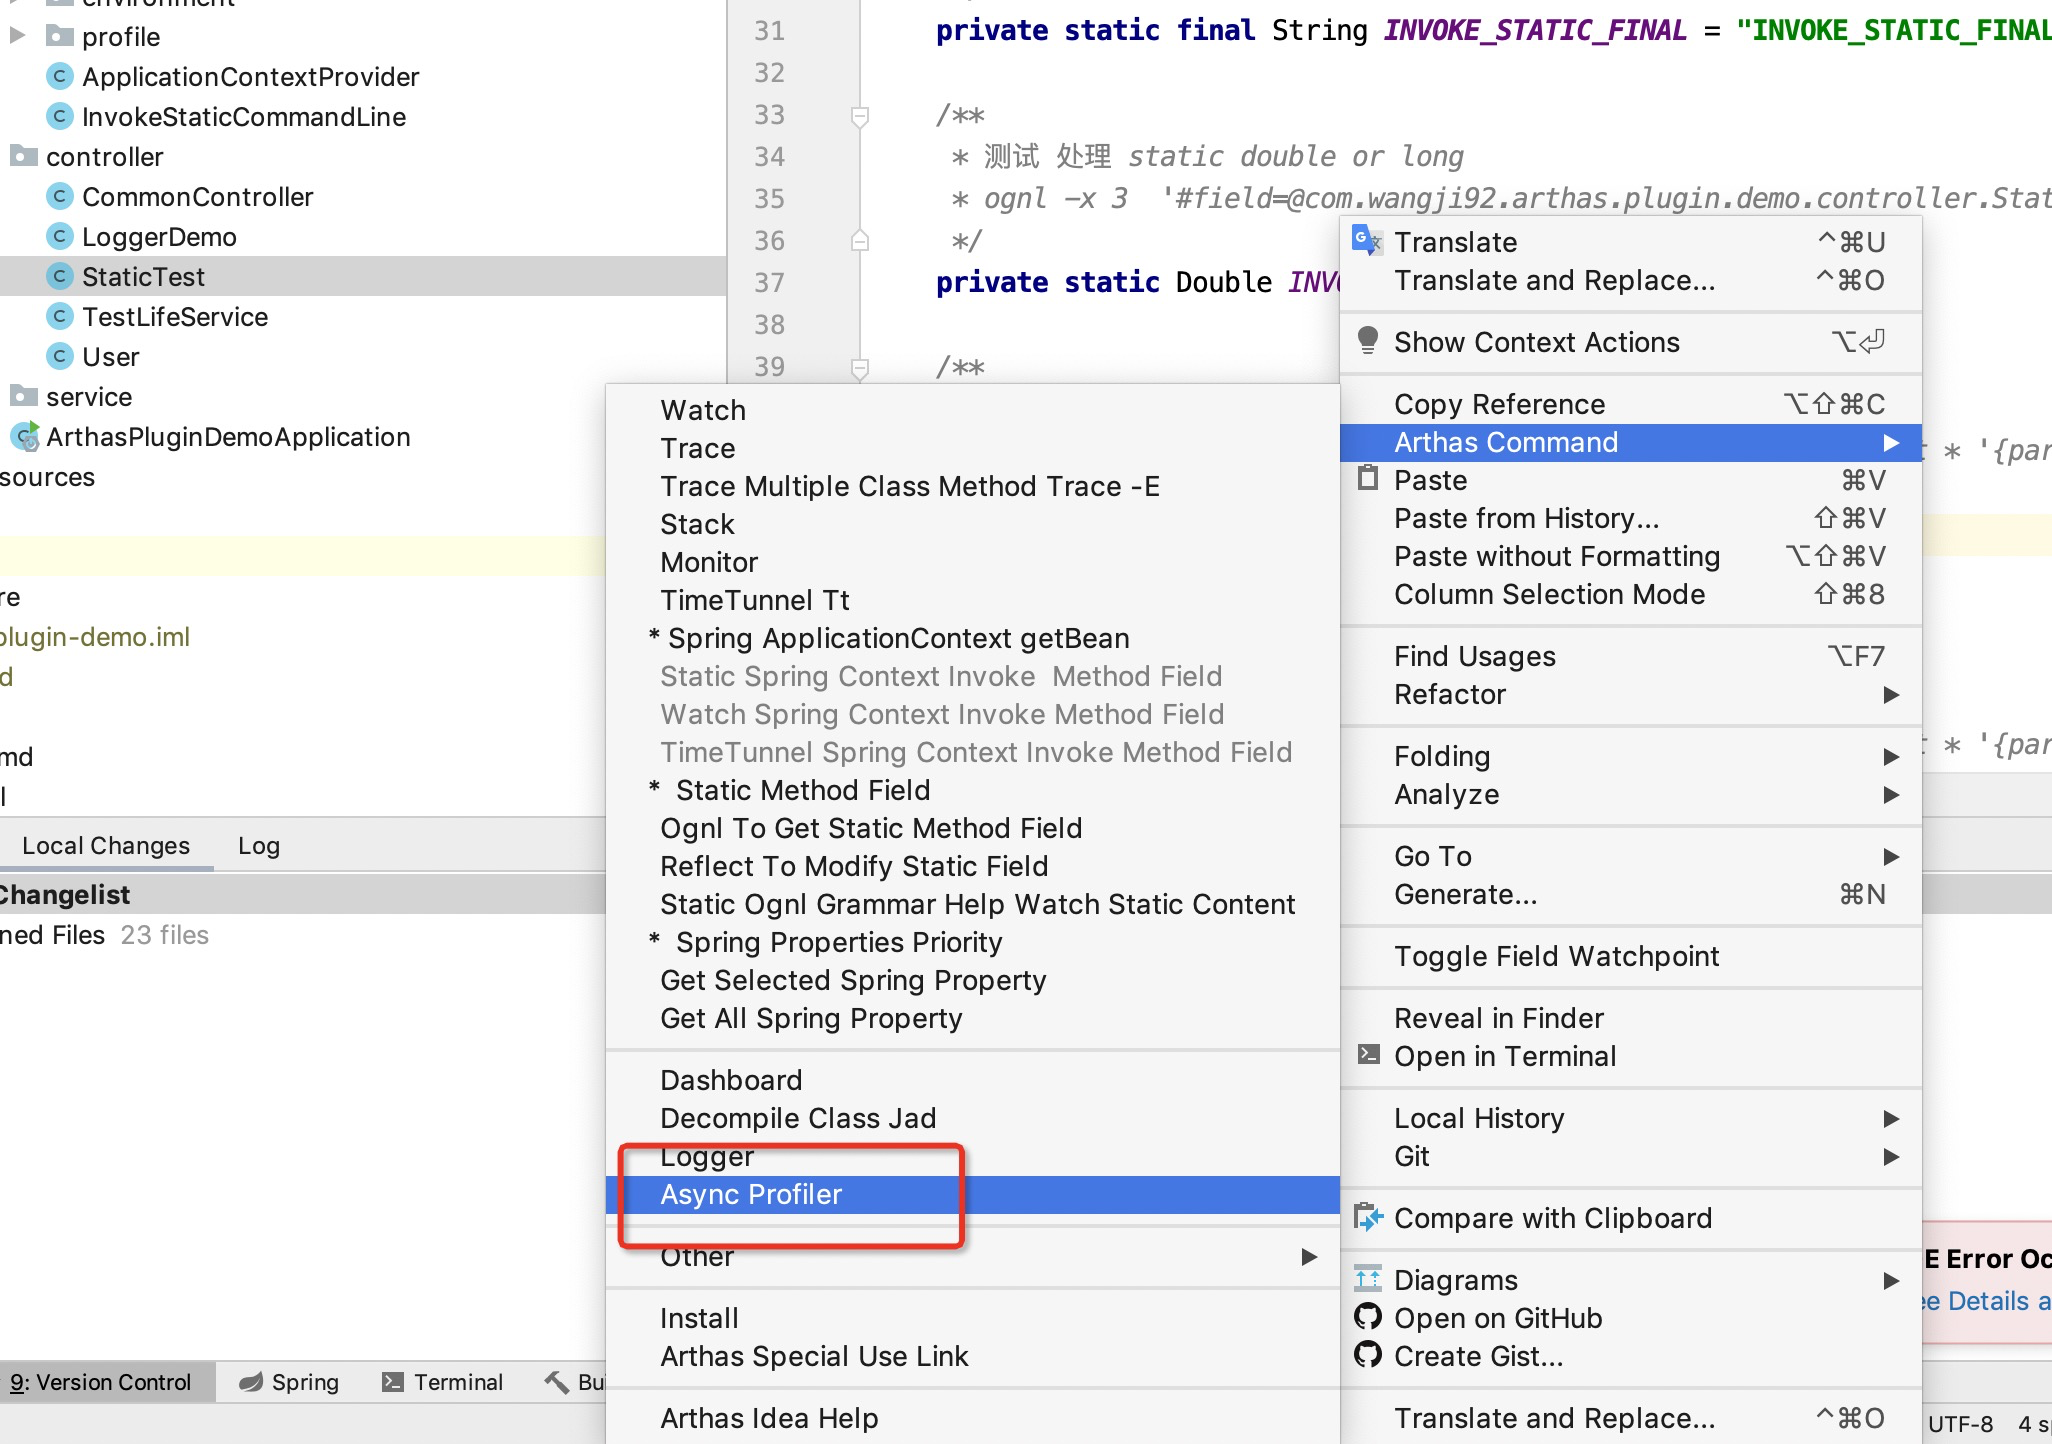Click the Open on GitHub icon
The height and width of the screenshot is (1444, 2052).
[1367, 1317]
